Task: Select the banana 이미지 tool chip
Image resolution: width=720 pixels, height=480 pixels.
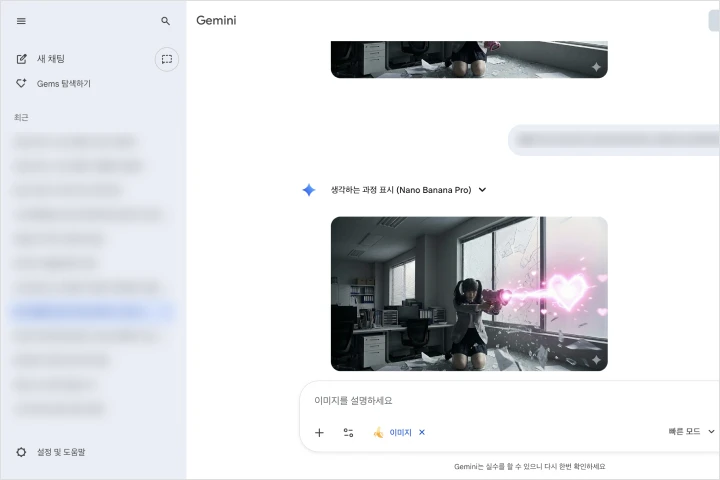Action: [x=392, y=433]
